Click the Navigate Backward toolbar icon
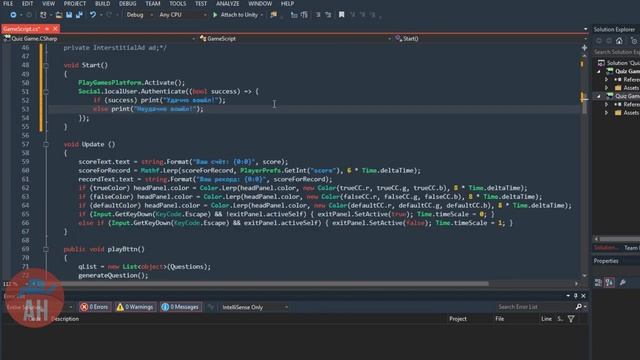Image resolution: width=640 pixels, height=360 pixels. [x=13, y=15]
